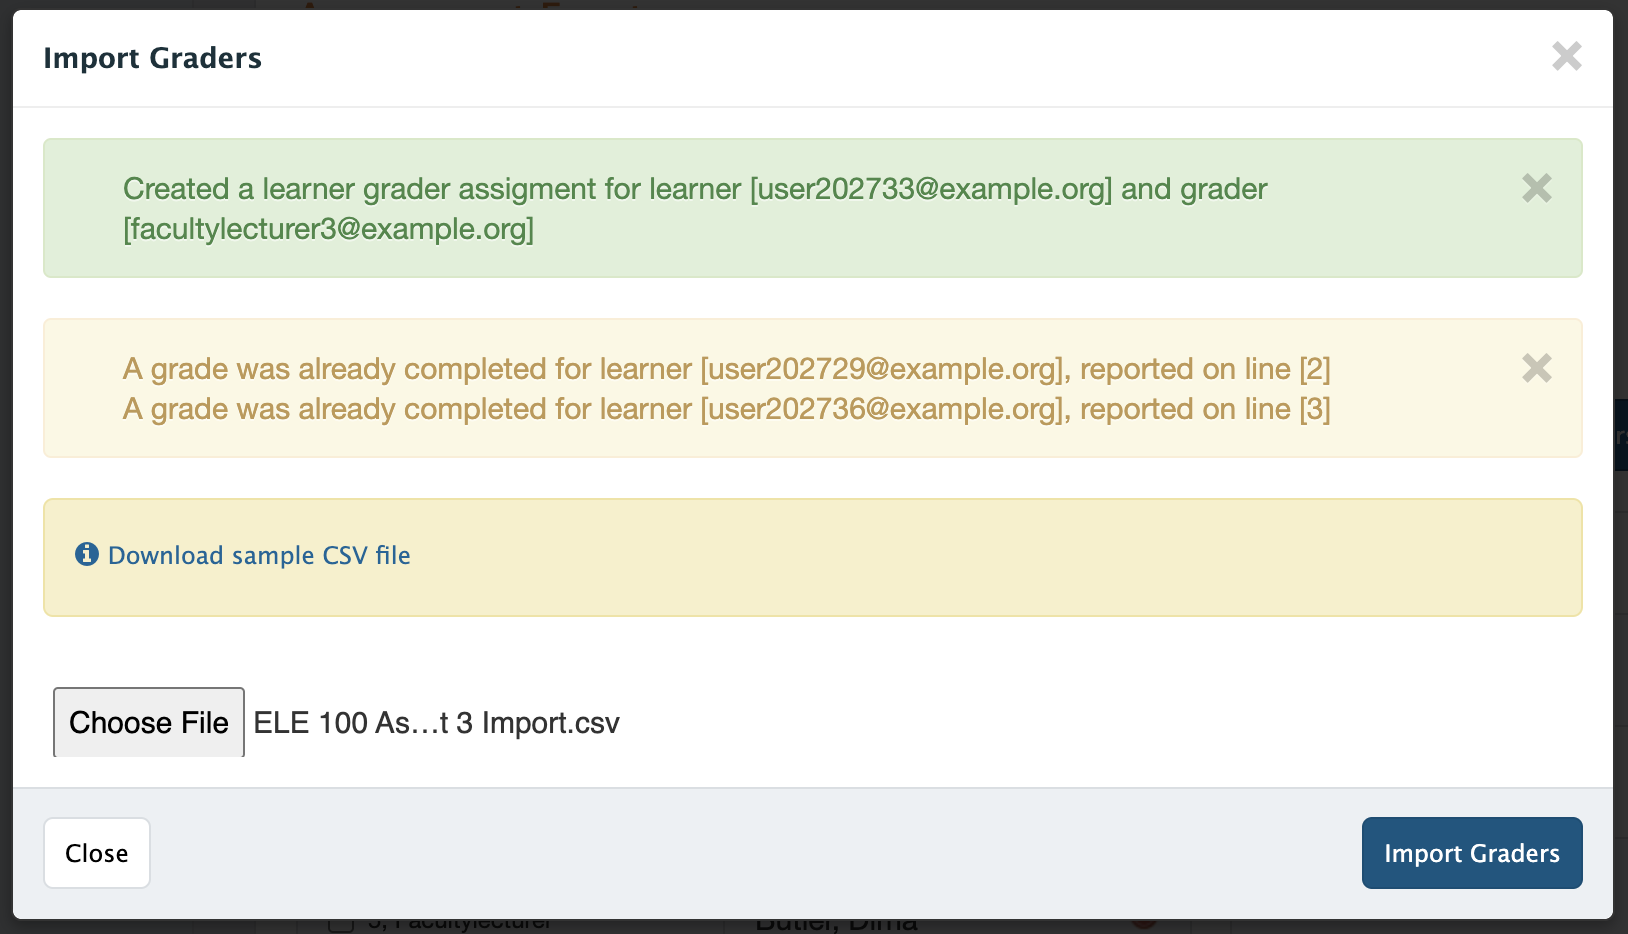Click the info icon beside Download sample
1628x934 pixels.
(87, 554)
